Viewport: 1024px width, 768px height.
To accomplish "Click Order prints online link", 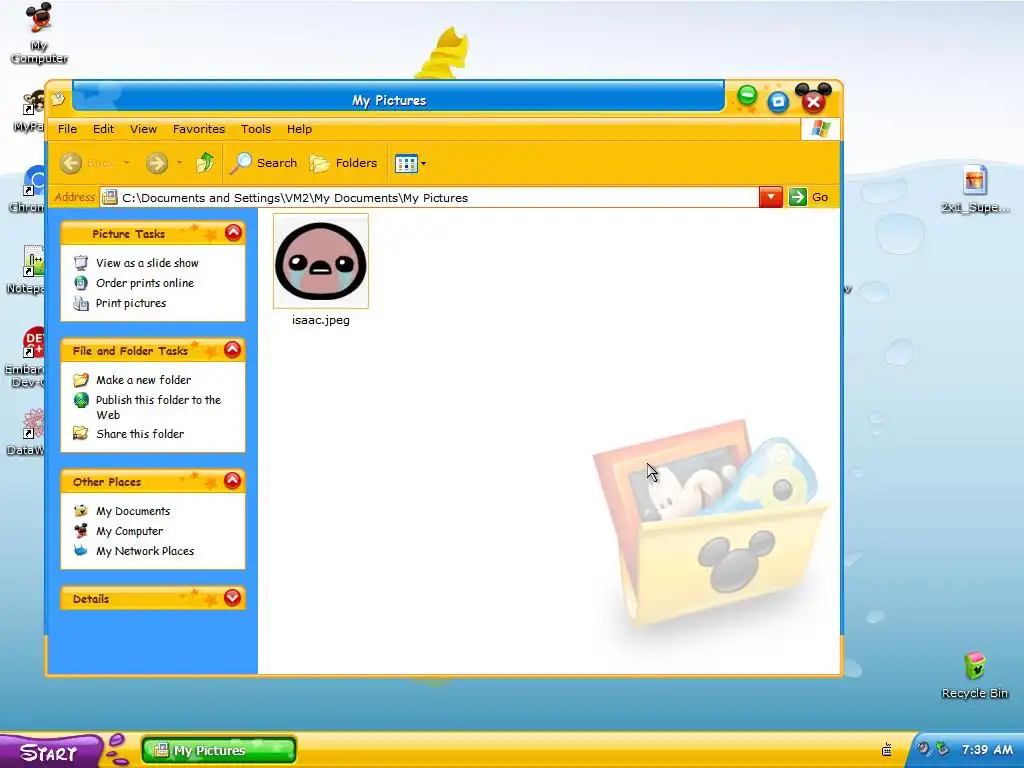I will [x=144, y=283].
